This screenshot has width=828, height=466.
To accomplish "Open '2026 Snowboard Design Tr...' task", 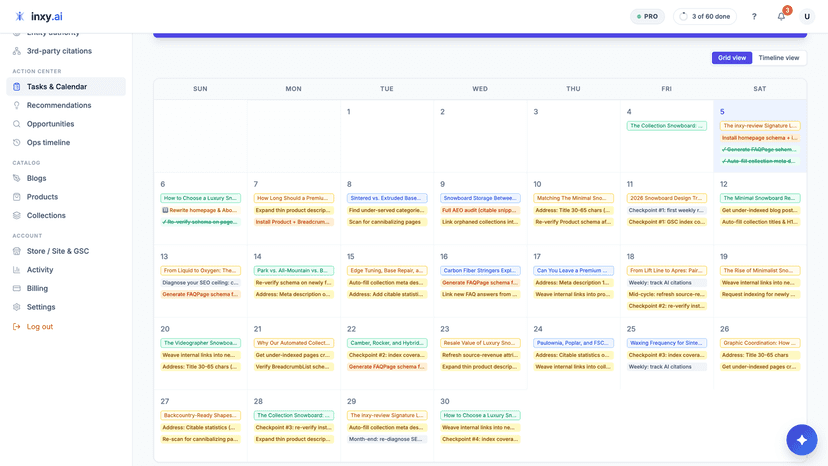I will (x=666, y=198).
